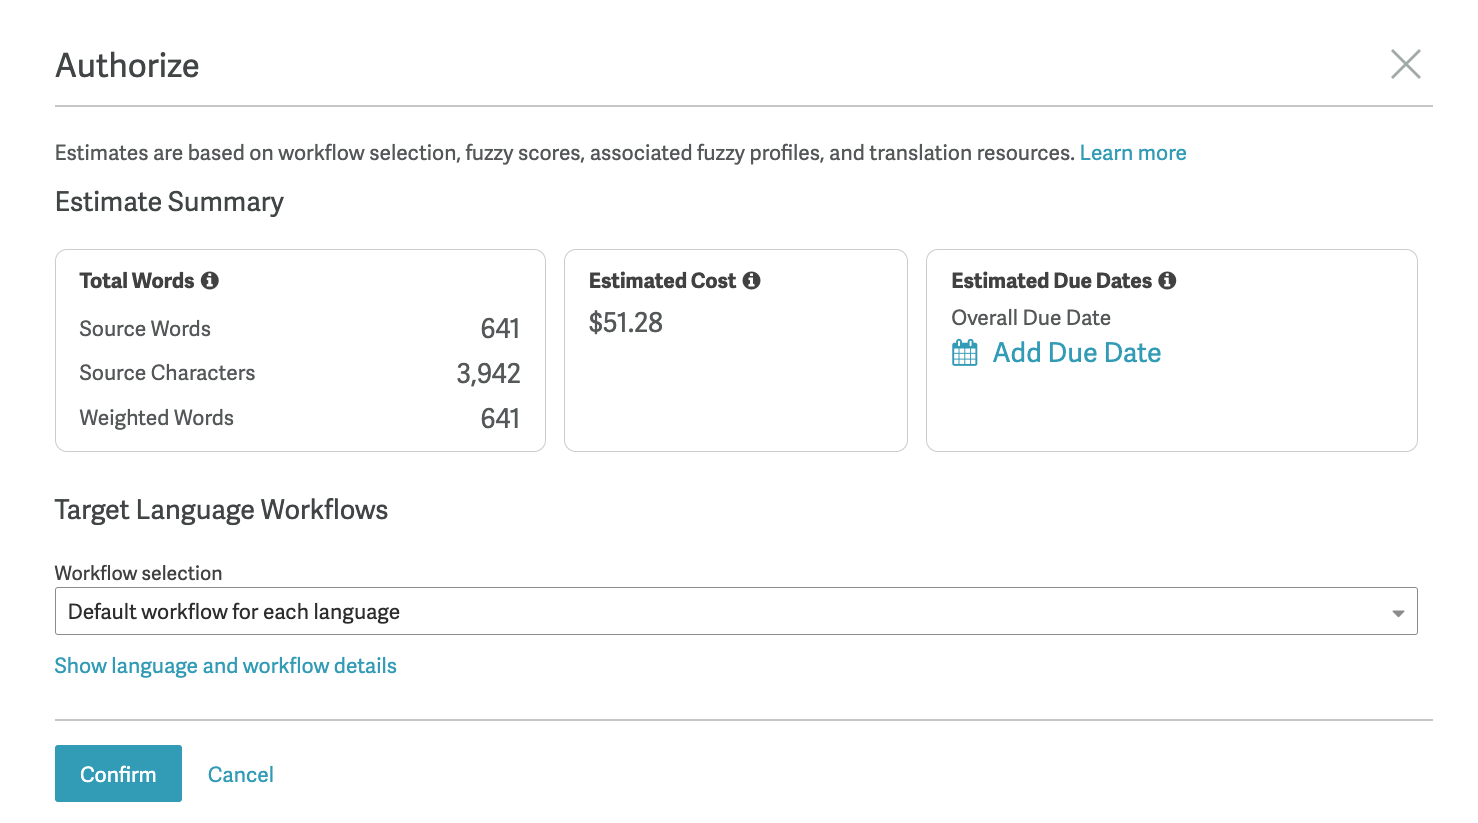
Task: Click the Estimated Cost info icon
Action: pyautogui.click(x=751, y=281)
